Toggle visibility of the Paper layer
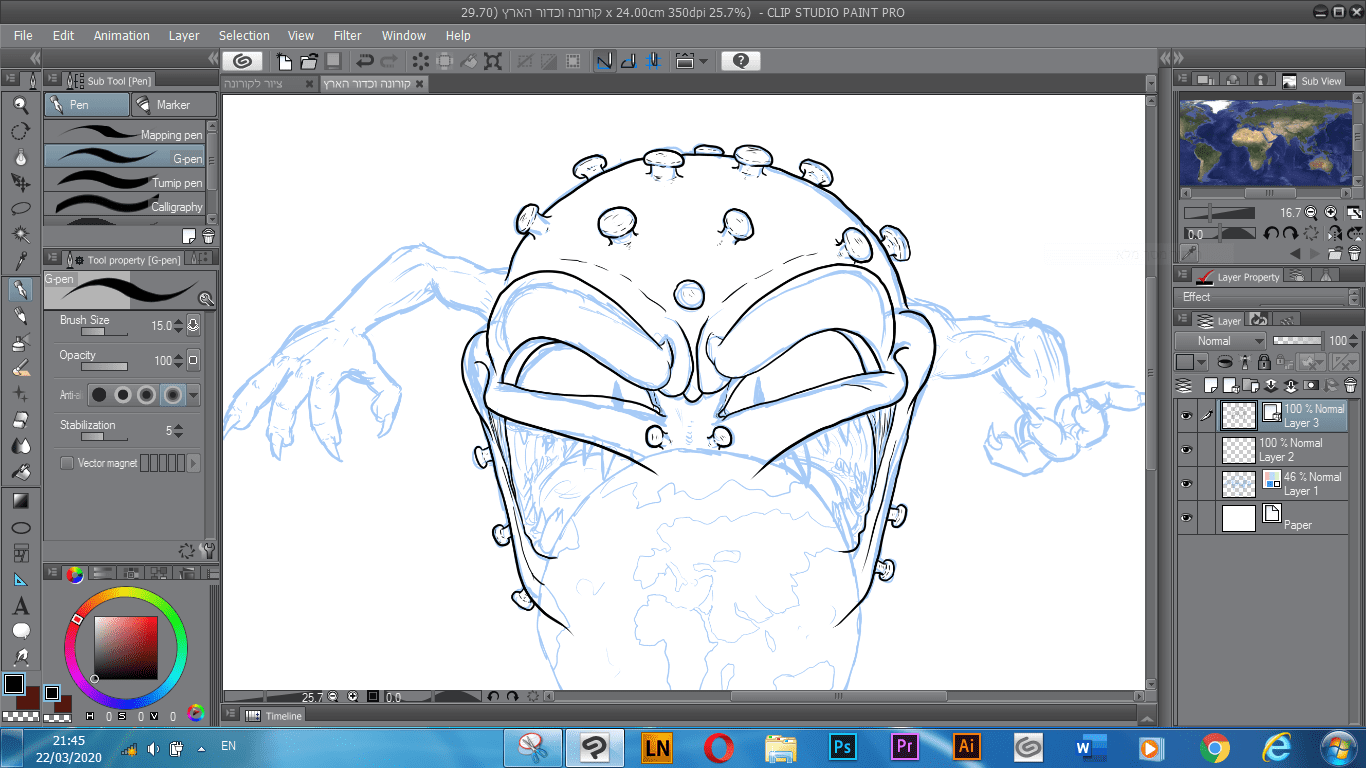 point(1186,518)
